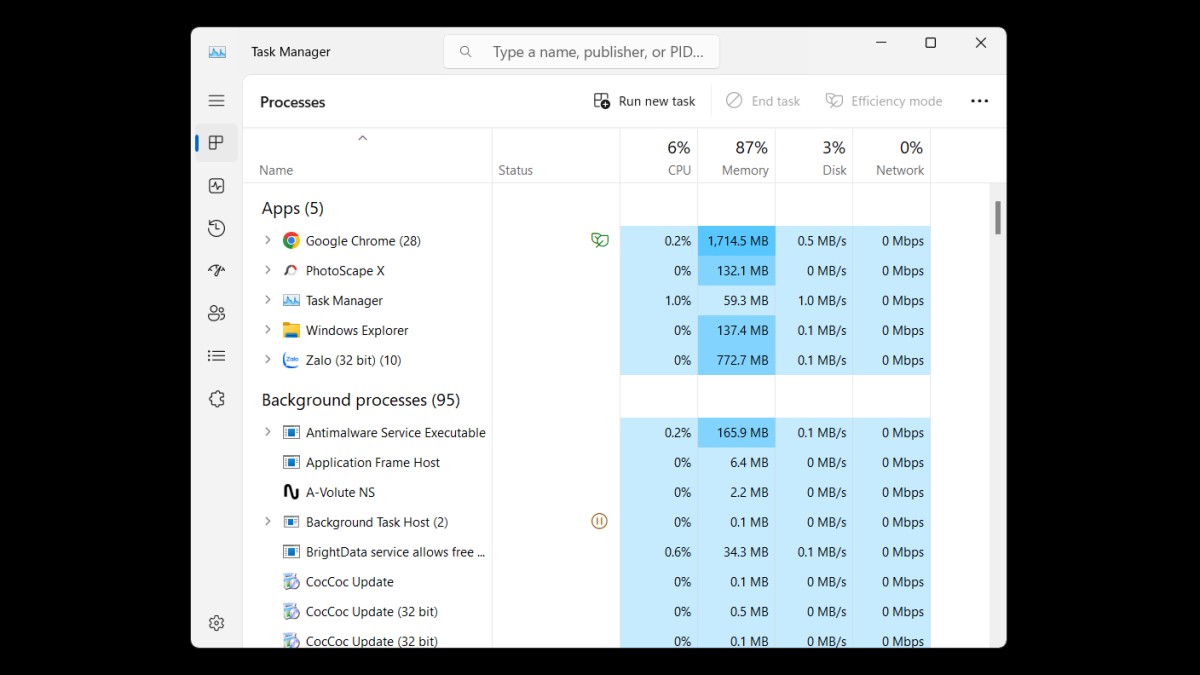Click the Google Chrome app icon
This screenshot has height=675, width=1200.
(x=291, y=241)
